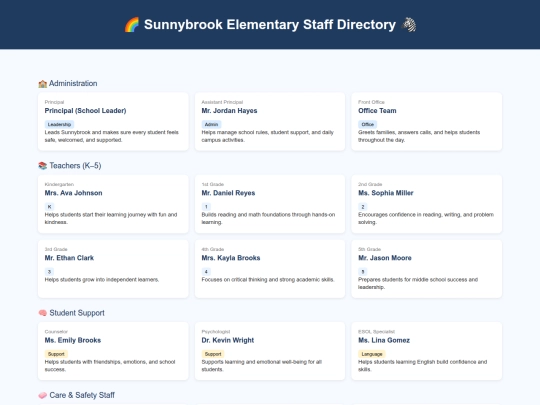The height and width of the screenshot is (405, 540).
Task: Click the icon beside Care & Safety Staff
Action: coord(43,395)
